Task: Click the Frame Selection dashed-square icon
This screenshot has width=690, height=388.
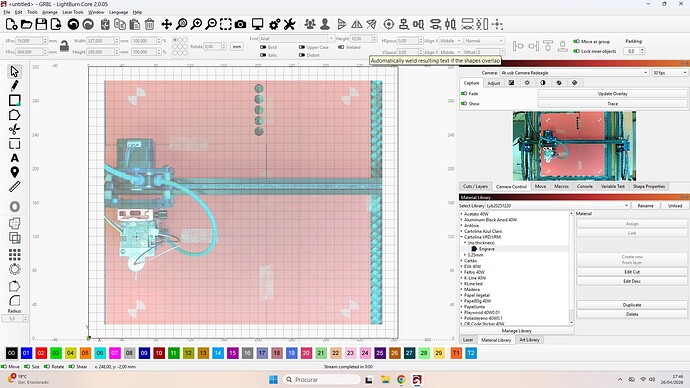Action: tap(226, 24)
